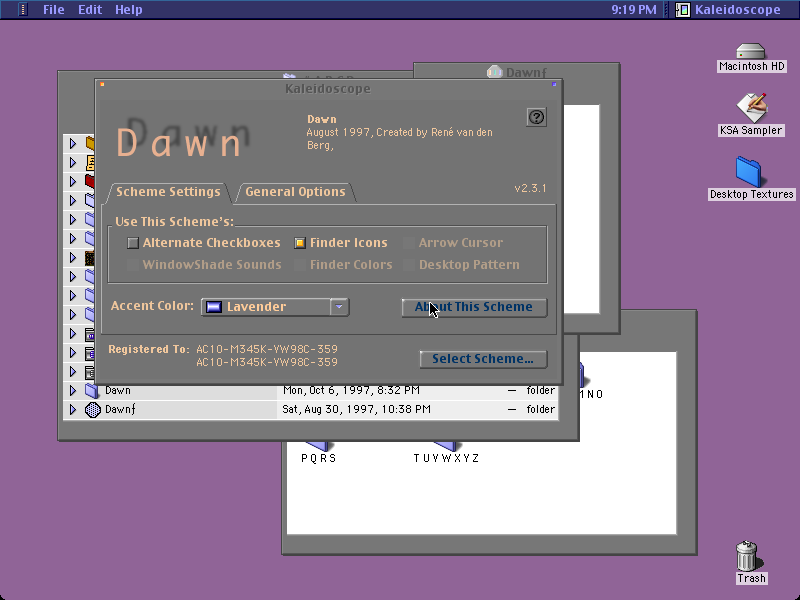Toggle the Alternate Checkboxes checkbox
800x600 pixels.
click(133, 243)
